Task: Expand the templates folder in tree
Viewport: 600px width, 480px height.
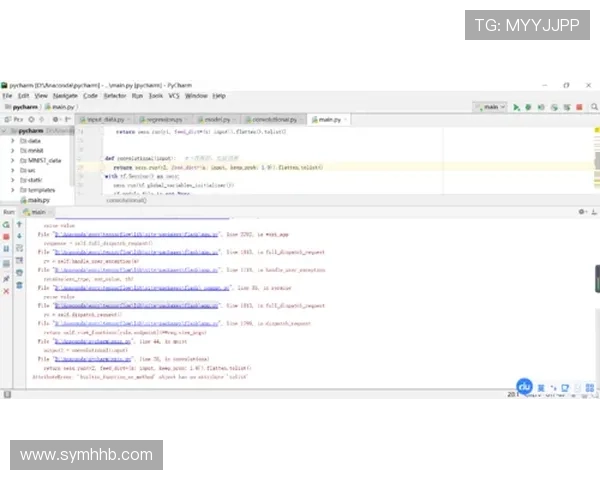Action: pos(12,190)
